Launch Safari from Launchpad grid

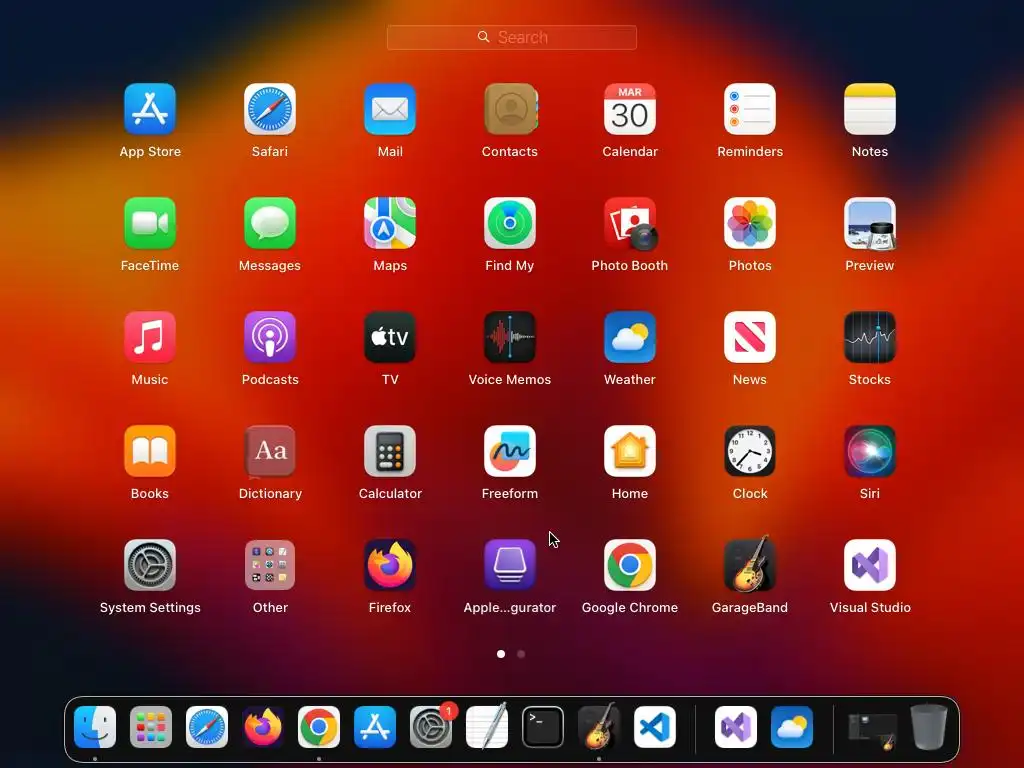point(270,109)
